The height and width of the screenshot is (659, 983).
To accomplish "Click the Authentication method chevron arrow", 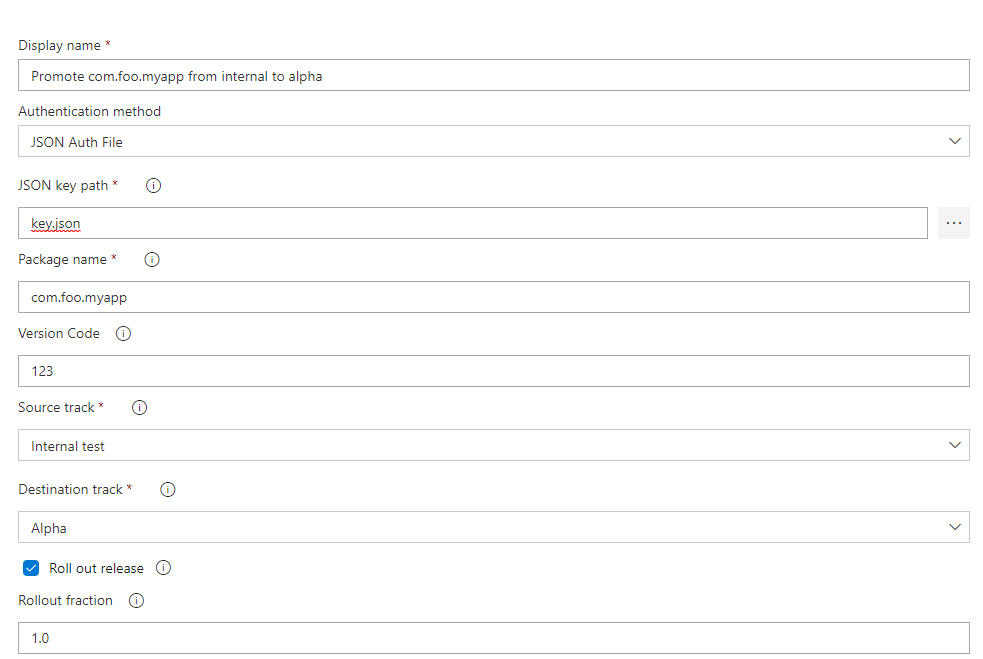I will click(x=954, y=141).
